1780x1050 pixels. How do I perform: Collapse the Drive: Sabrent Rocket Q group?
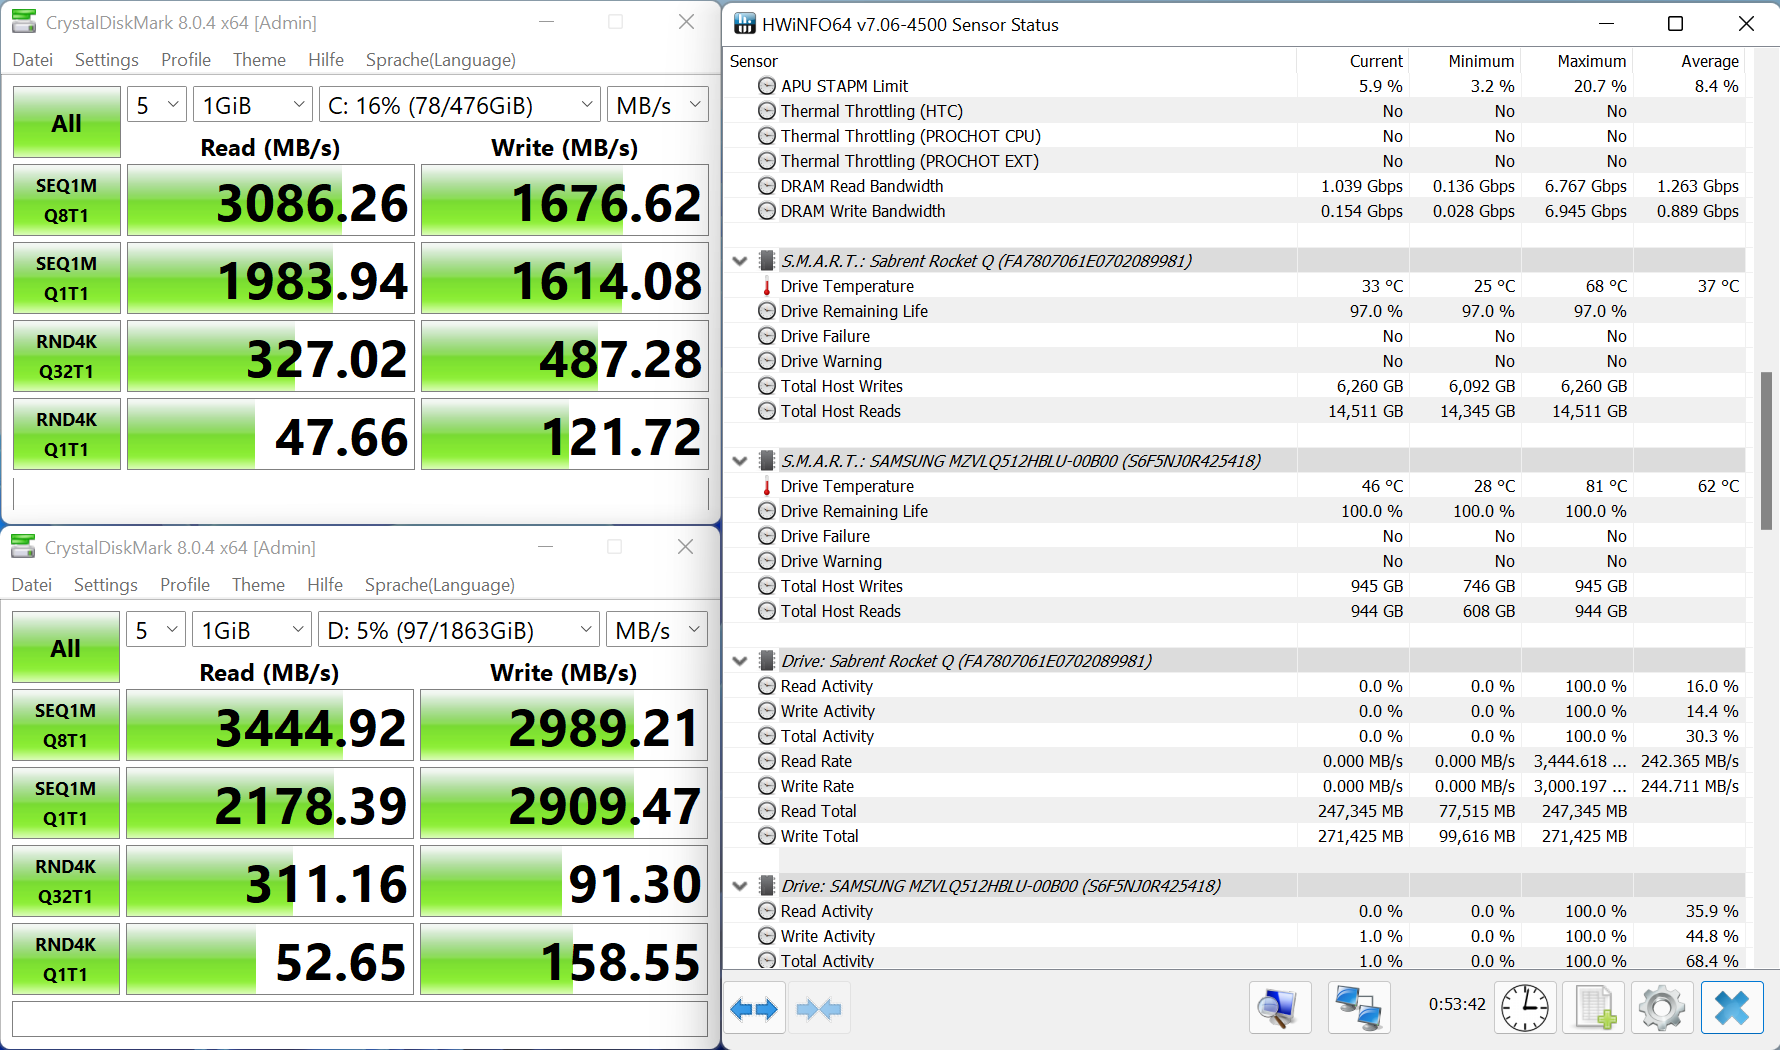pos(740,661)
